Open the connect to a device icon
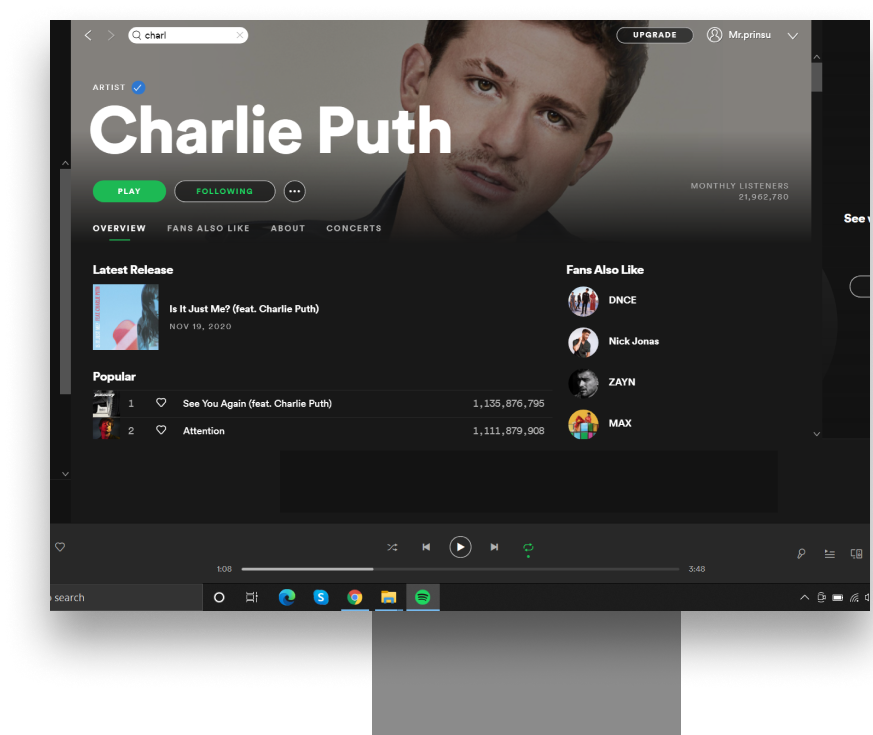The height and width of the screenshot is (735, 873). pos(856,553)
